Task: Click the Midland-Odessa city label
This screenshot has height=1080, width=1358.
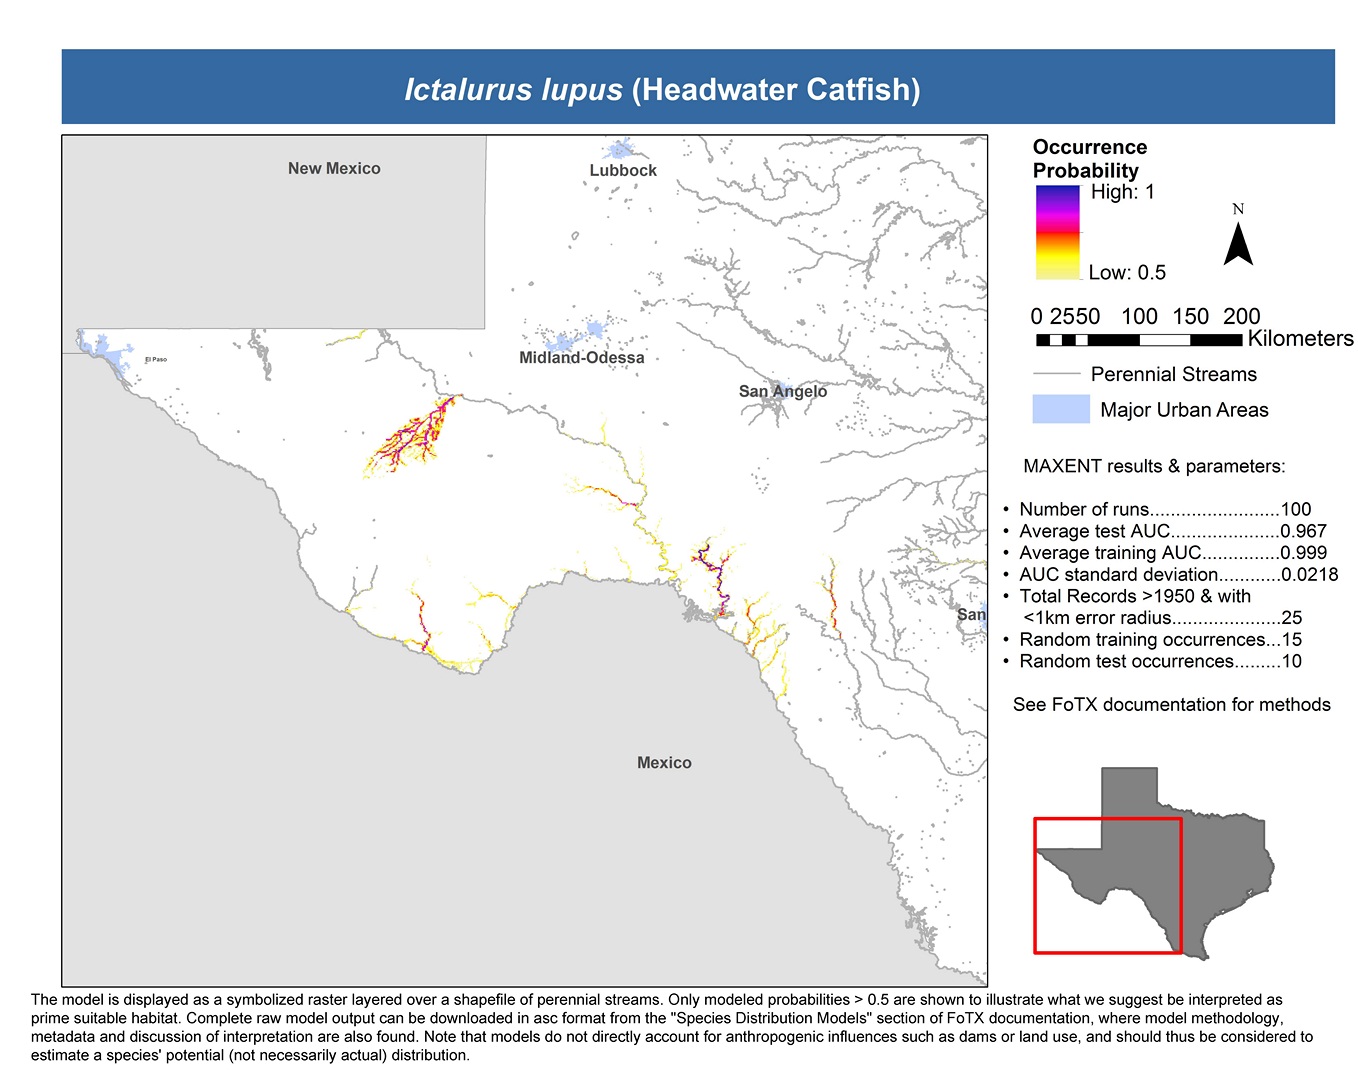Action: (x=582, y=358)
